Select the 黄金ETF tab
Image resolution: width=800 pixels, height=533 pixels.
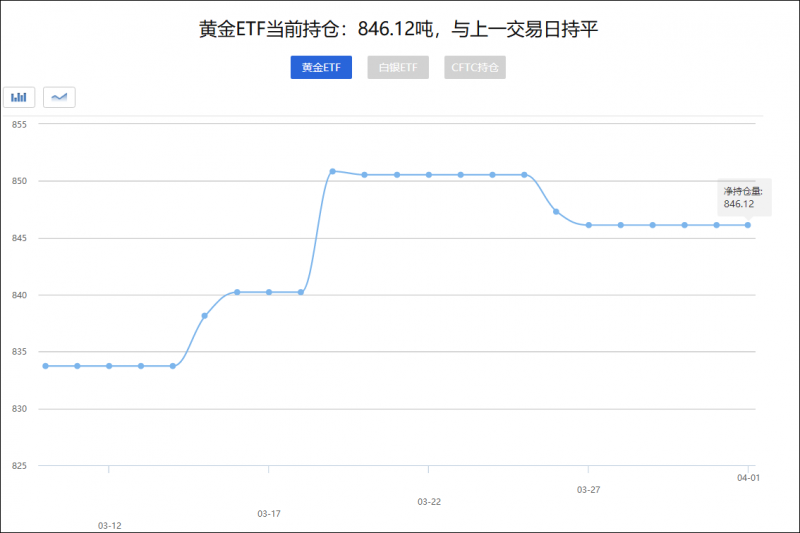tap(321, 68)
